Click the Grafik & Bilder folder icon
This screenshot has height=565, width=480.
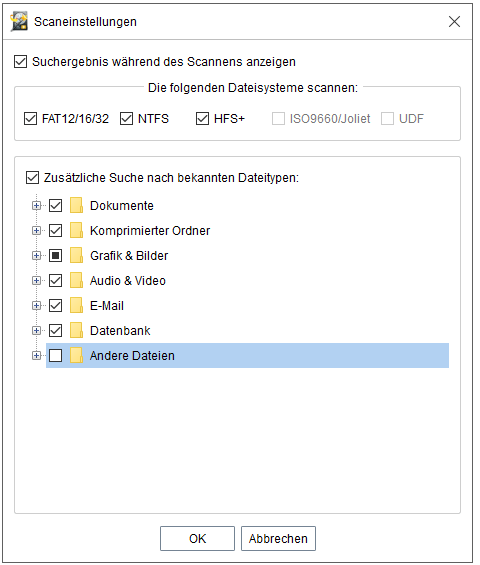(76, 255)
